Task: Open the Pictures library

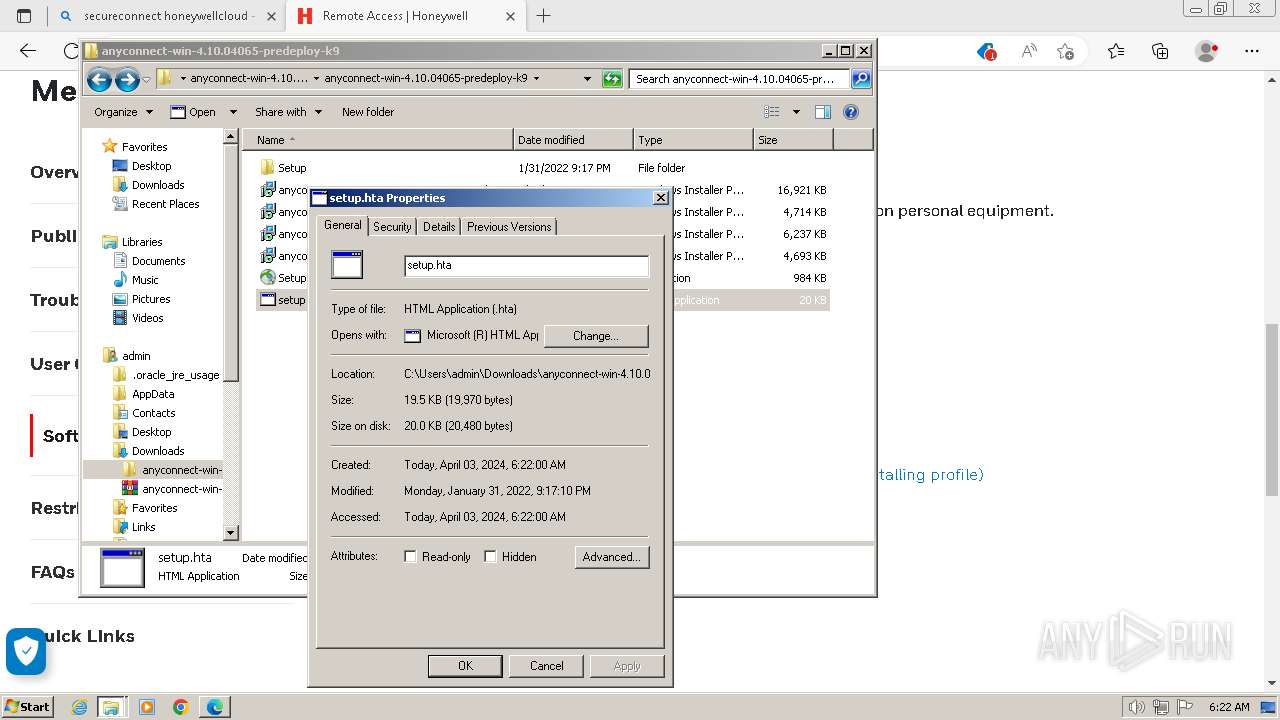Action: pos(151,299)
